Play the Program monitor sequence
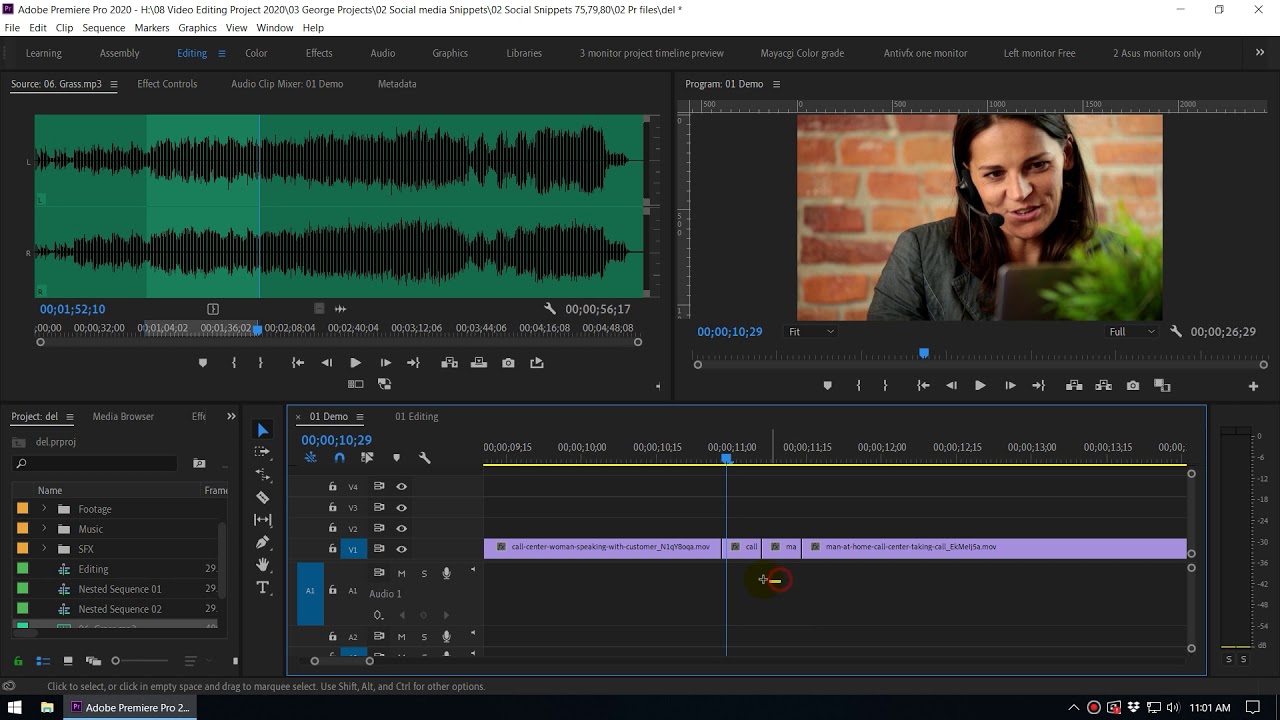Viewport: 1280px width, 720px height. (980, 386)
